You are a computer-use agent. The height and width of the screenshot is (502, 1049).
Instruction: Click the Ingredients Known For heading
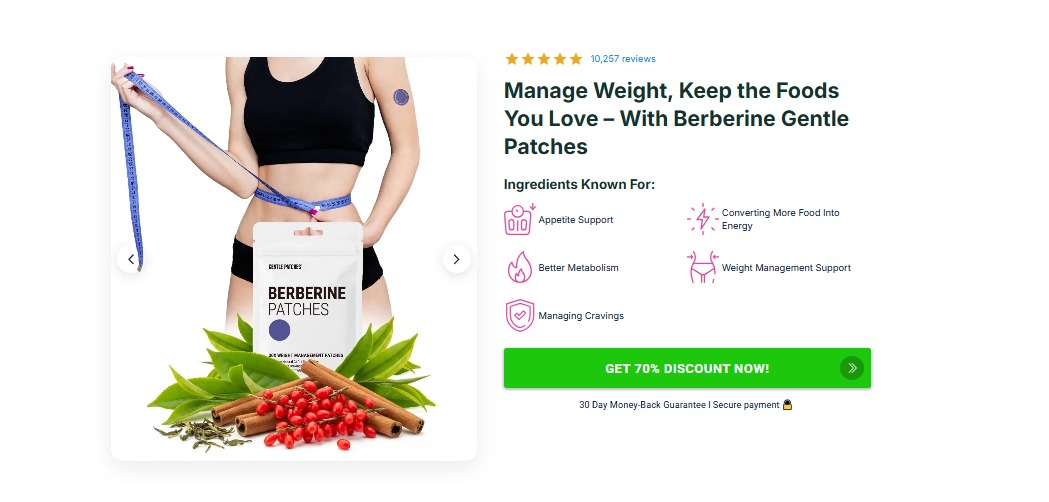(579, 185)
